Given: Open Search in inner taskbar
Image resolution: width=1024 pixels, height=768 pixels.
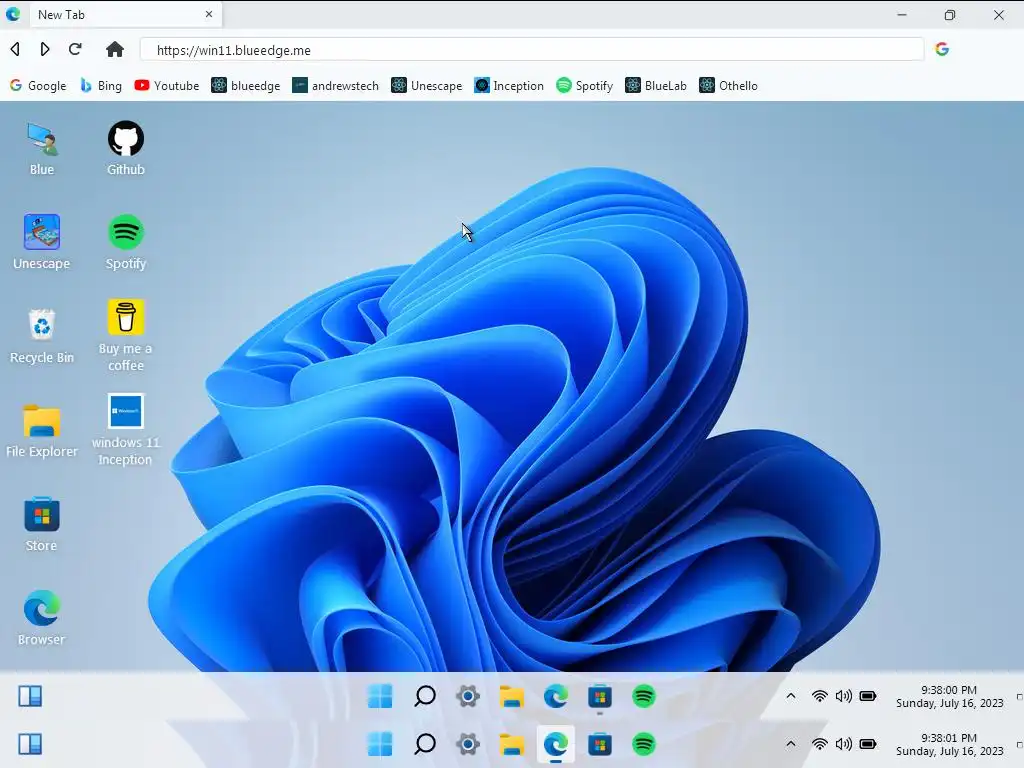Looking at the screenshot, I should pos(424,696).
